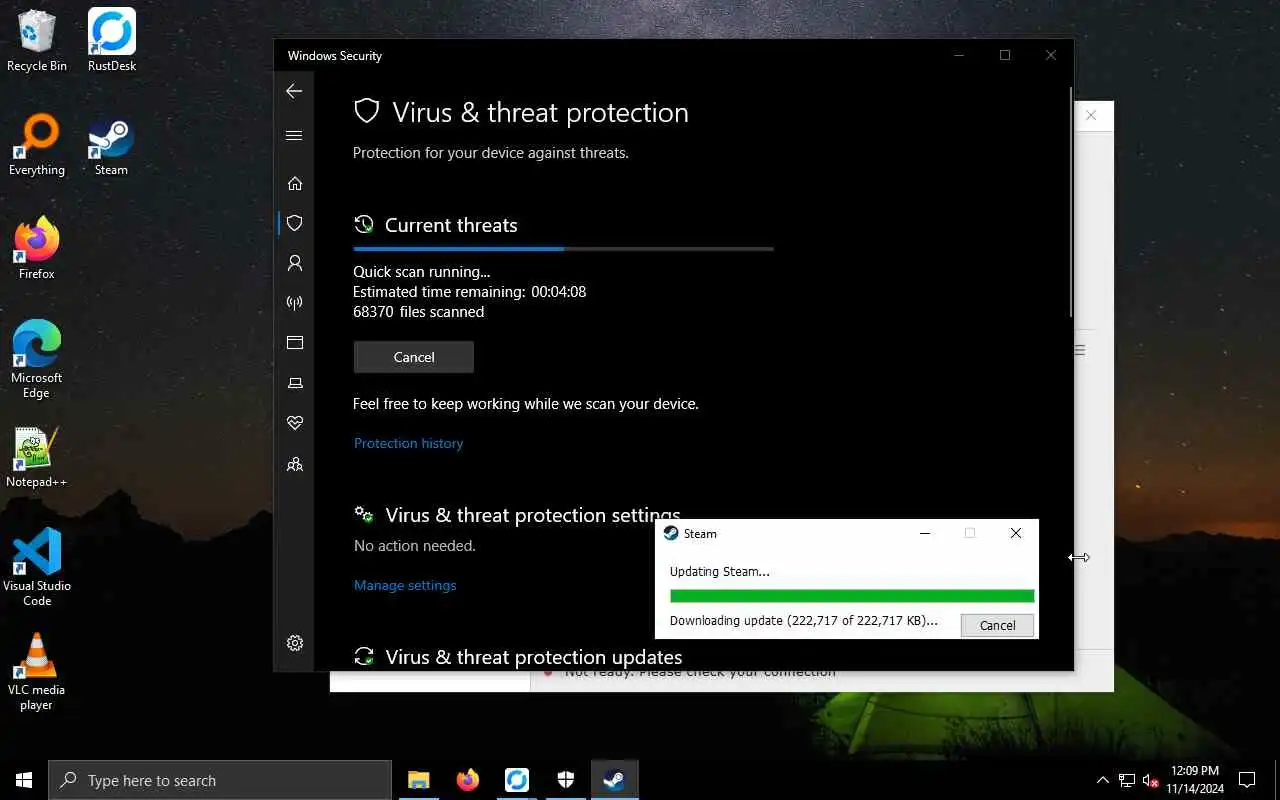Maximize the Windows Security window
Screen dimensions: 1280x800
1005,55
